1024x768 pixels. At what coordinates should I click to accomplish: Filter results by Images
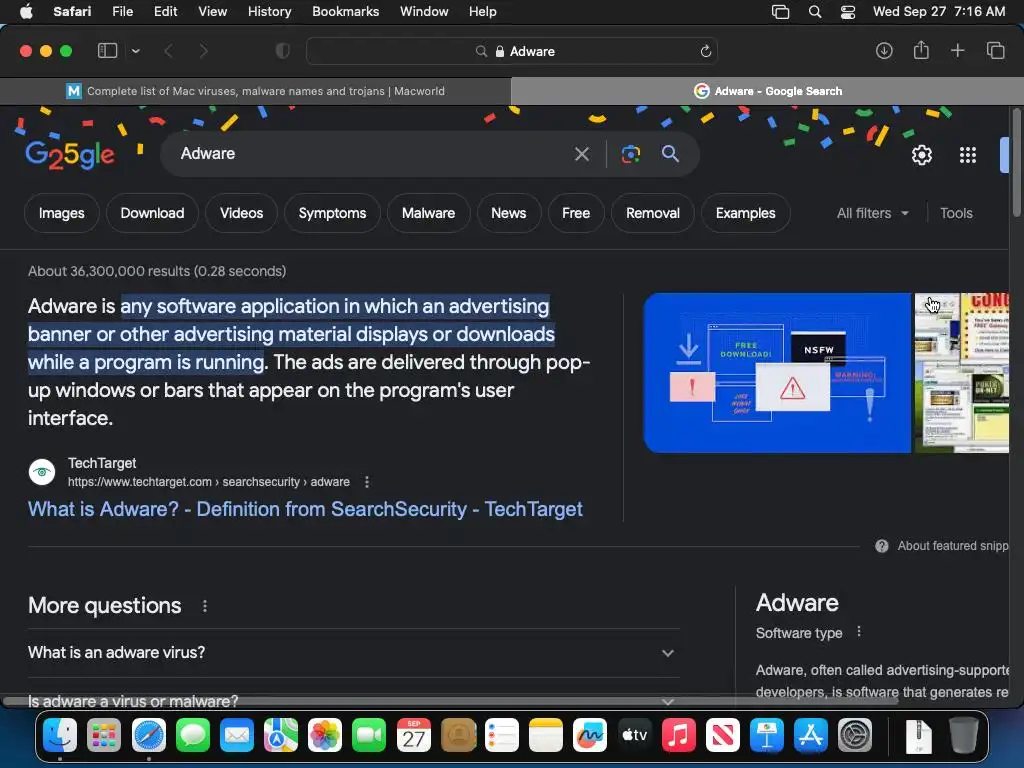click(61, 213)
